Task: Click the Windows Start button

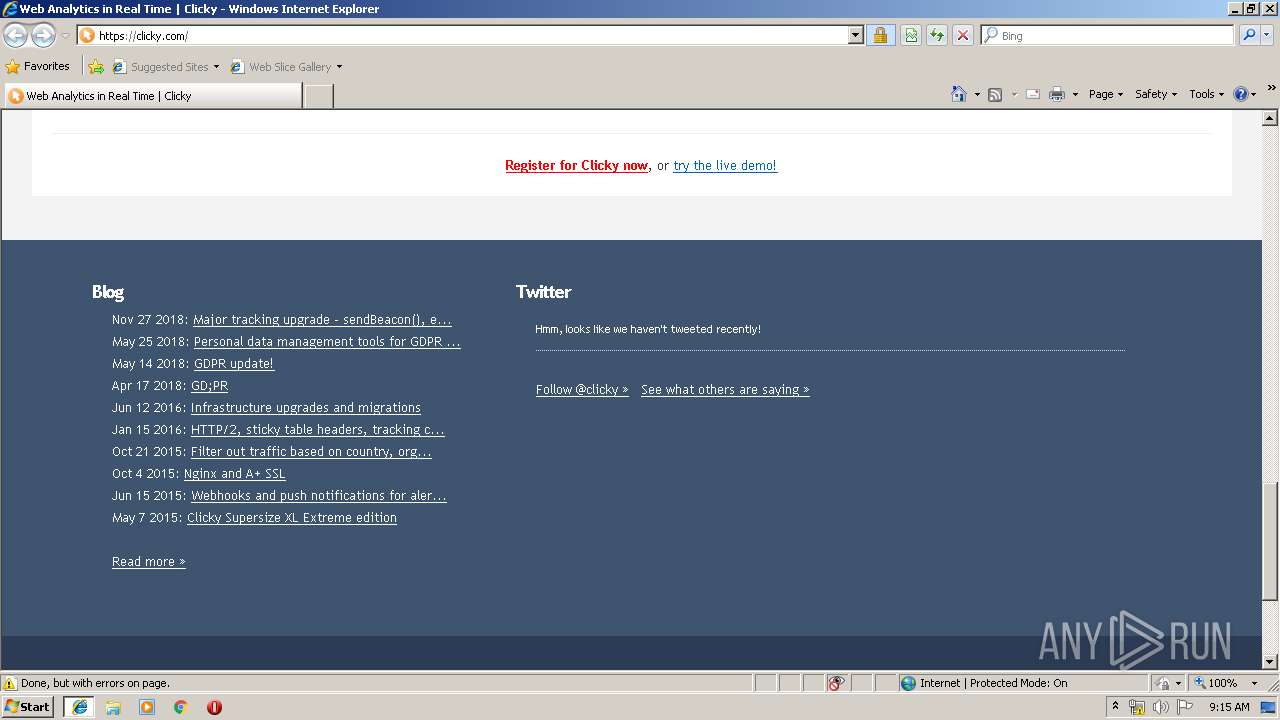Action: pos(28,707)
